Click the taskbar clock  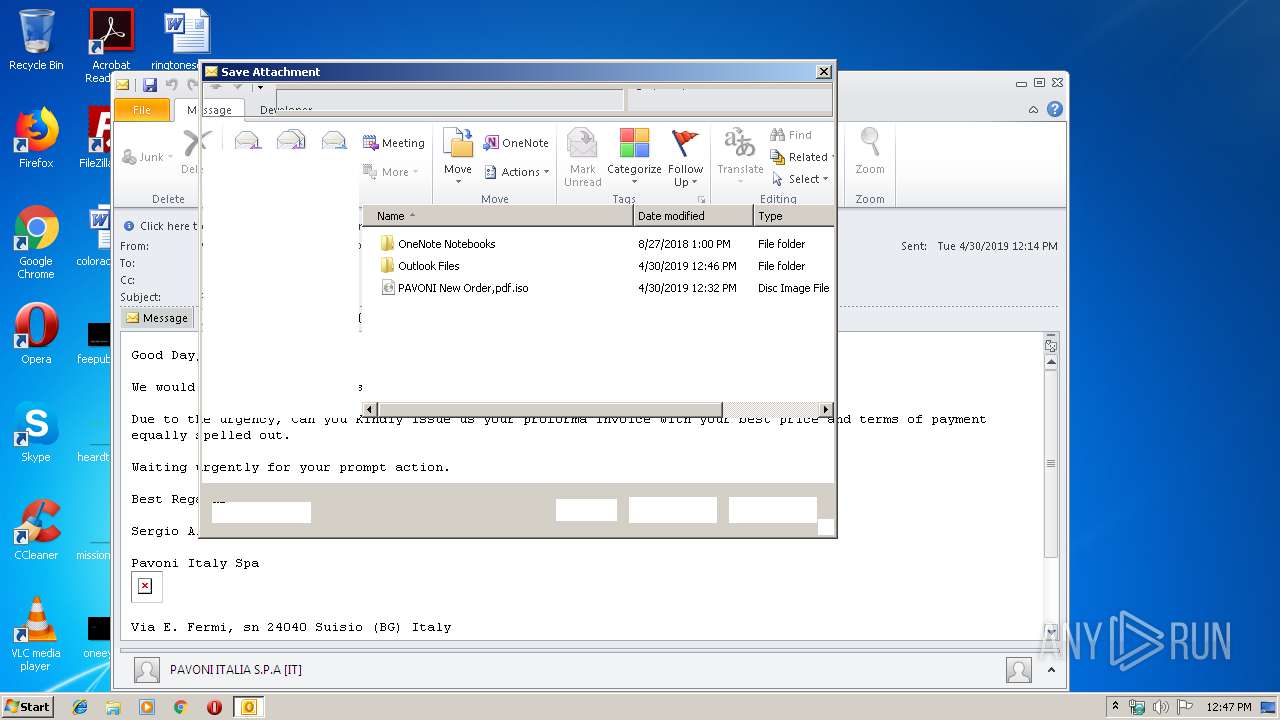(x=1228, y=707)
